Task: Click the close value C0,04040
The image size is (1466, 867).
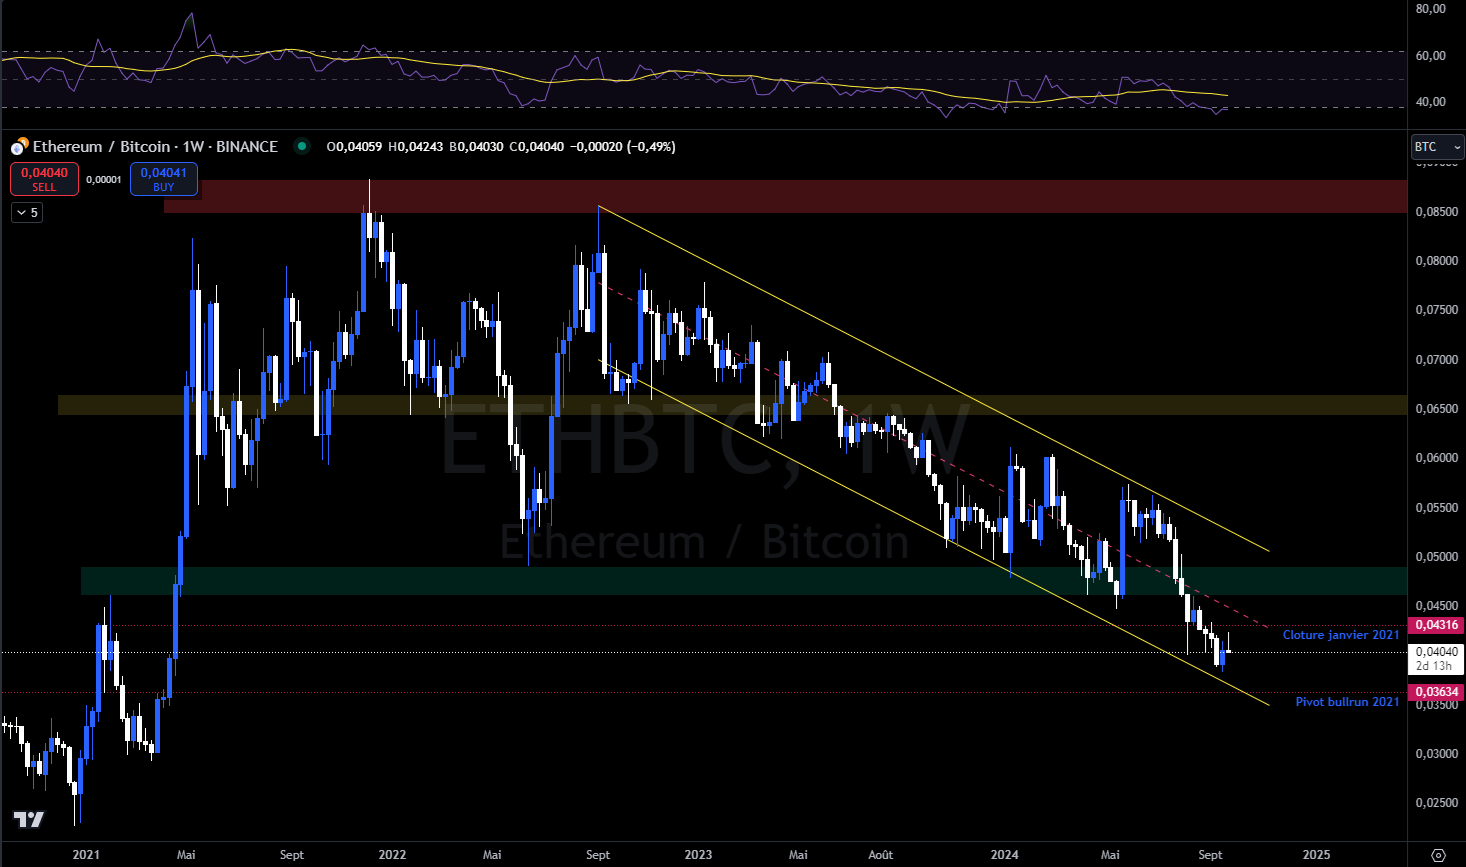Action: coord(536,146)
